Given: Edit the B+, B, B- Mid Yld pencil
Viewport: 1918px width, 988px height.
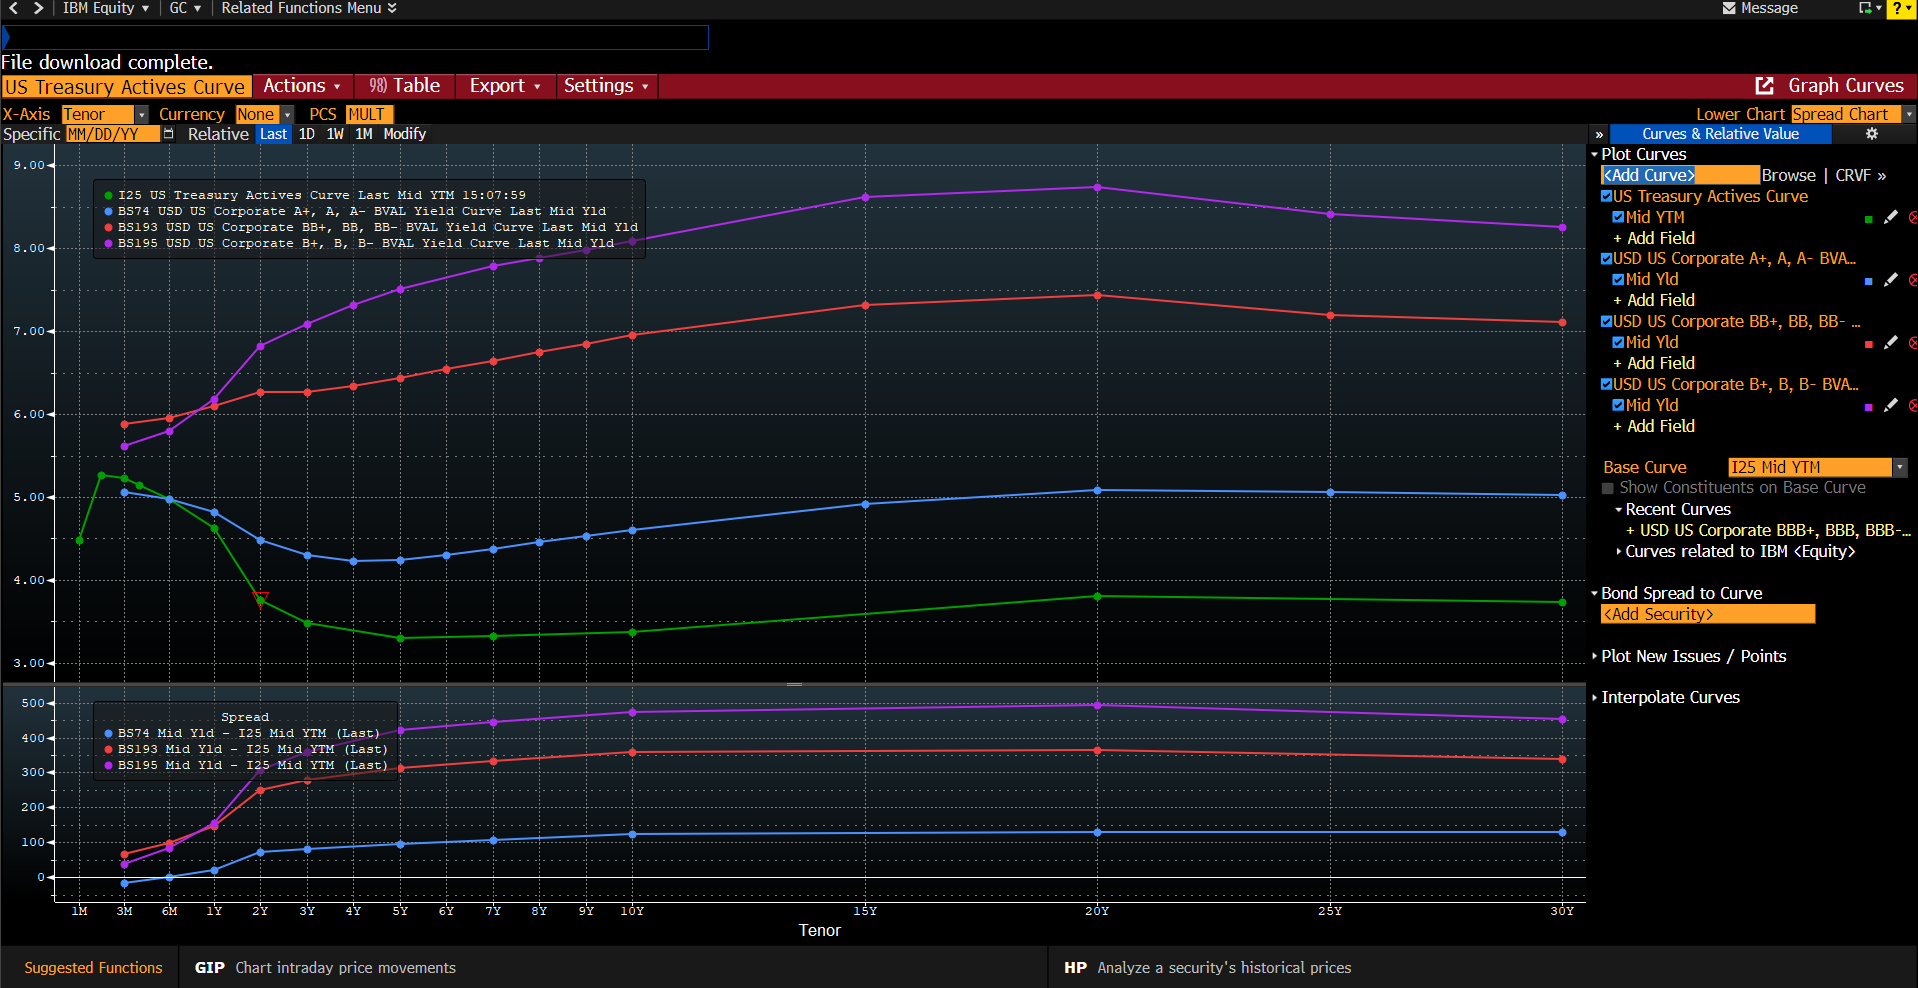Looking at the screenshot, I should (x=1890, y=405).
